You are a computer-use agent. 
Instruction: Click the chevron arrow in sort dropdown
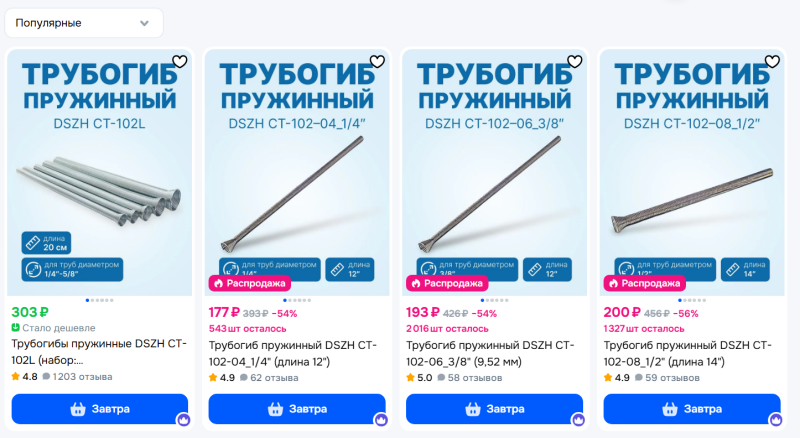pyautogui.click(x=144, y=23)
